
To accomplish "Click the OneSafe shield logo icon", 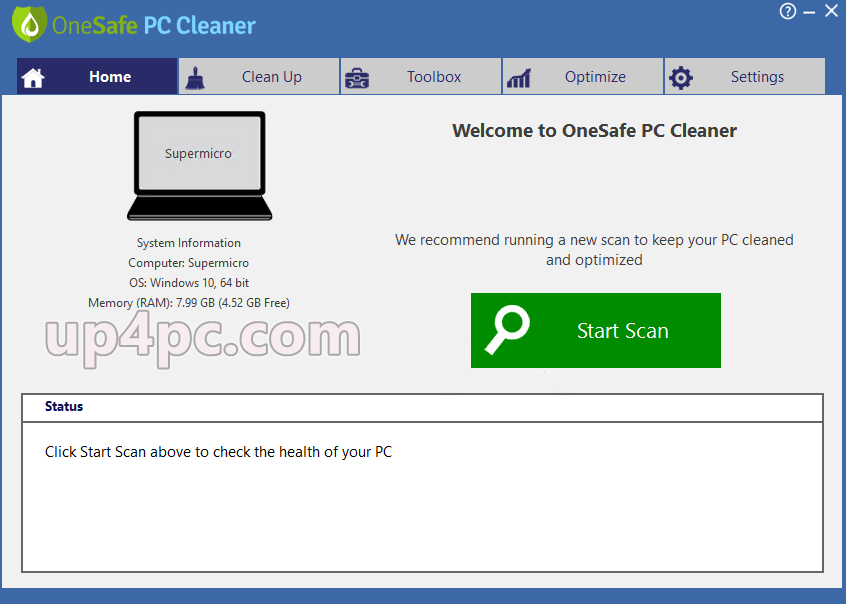I will [29, 24].
